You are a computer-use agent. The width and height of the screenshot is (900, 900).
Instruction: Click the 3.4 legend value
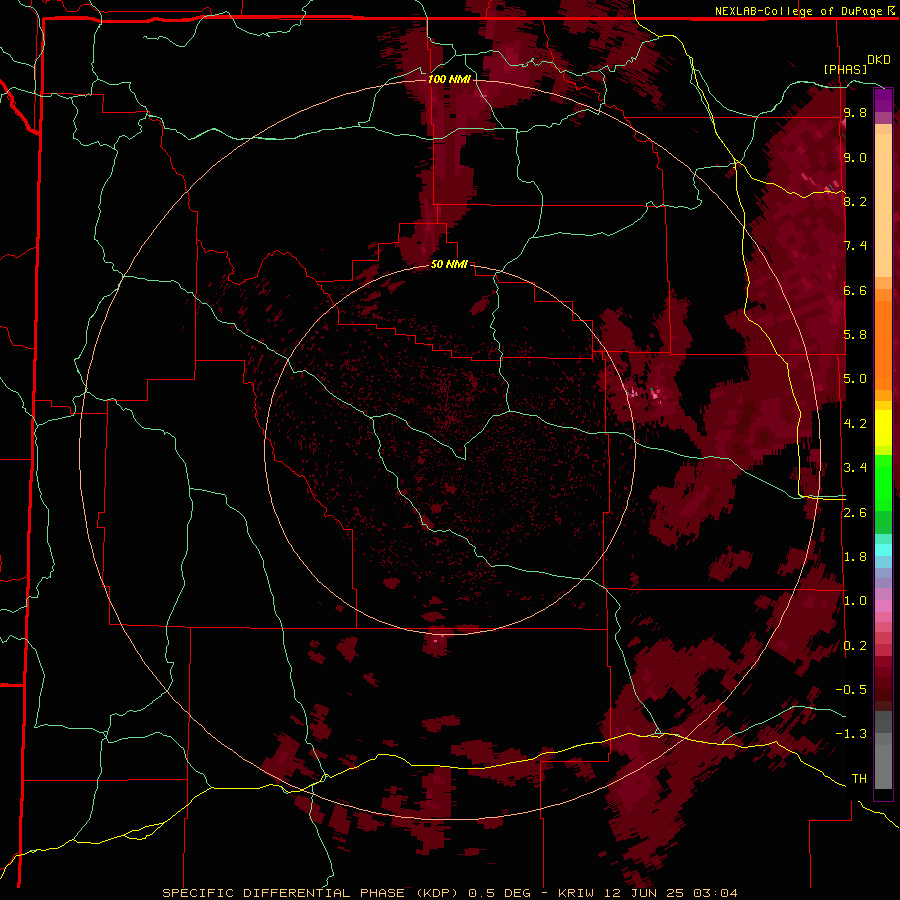point(855,468)
